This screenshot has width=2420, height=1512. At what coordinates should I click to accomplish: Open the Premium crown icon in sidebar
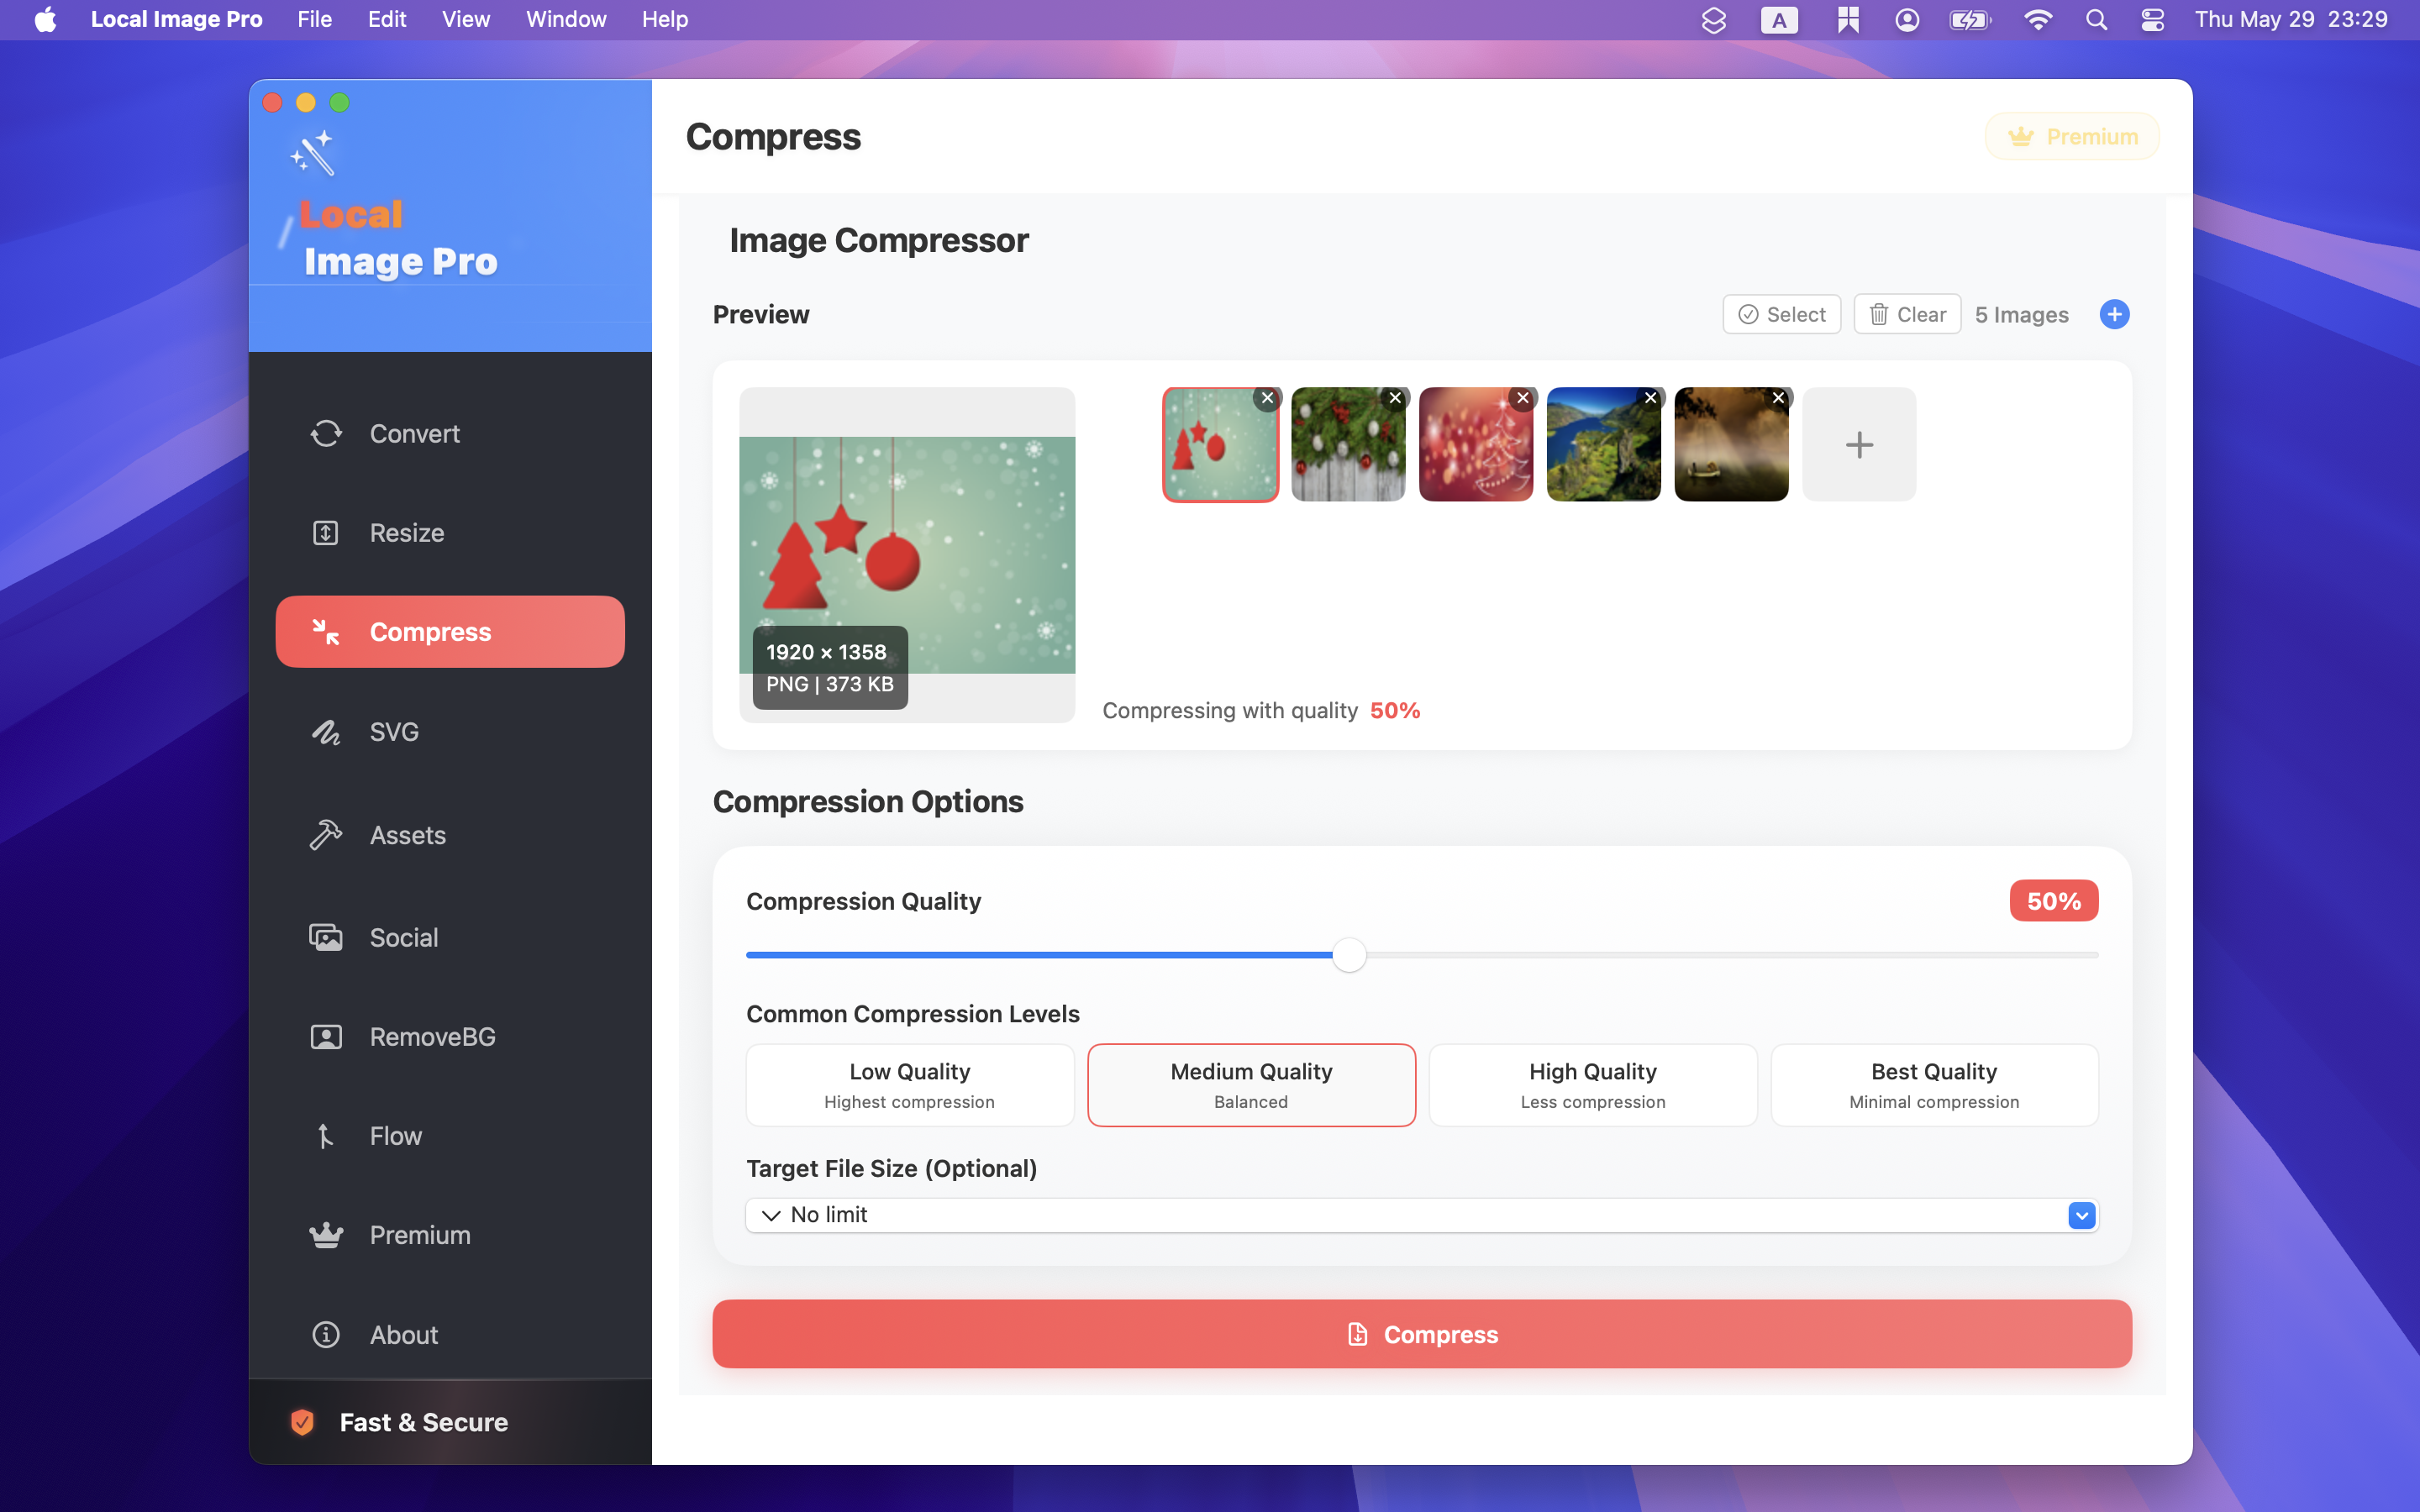(x=326, y=1235)
